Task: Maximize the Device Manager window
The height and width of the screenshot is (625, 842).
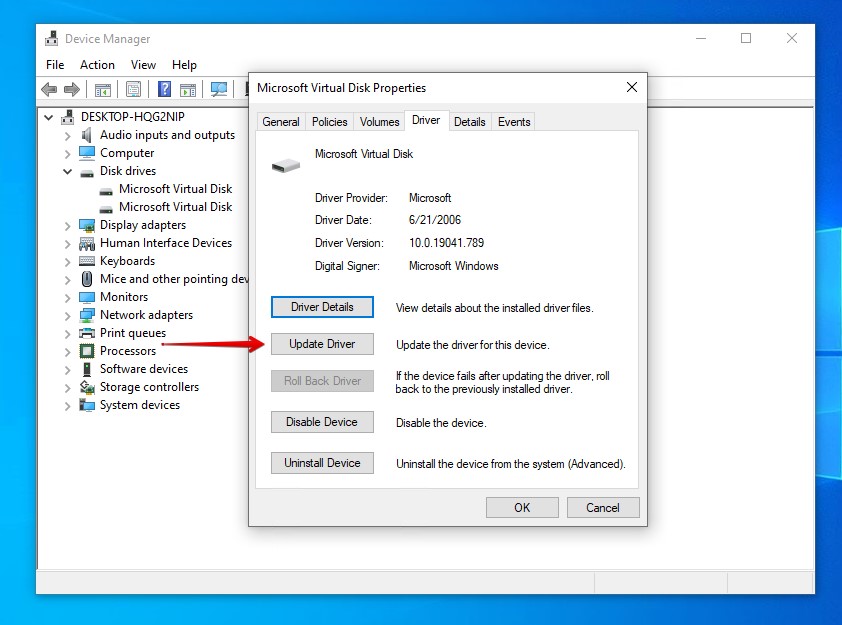Action: click(746, 38)
